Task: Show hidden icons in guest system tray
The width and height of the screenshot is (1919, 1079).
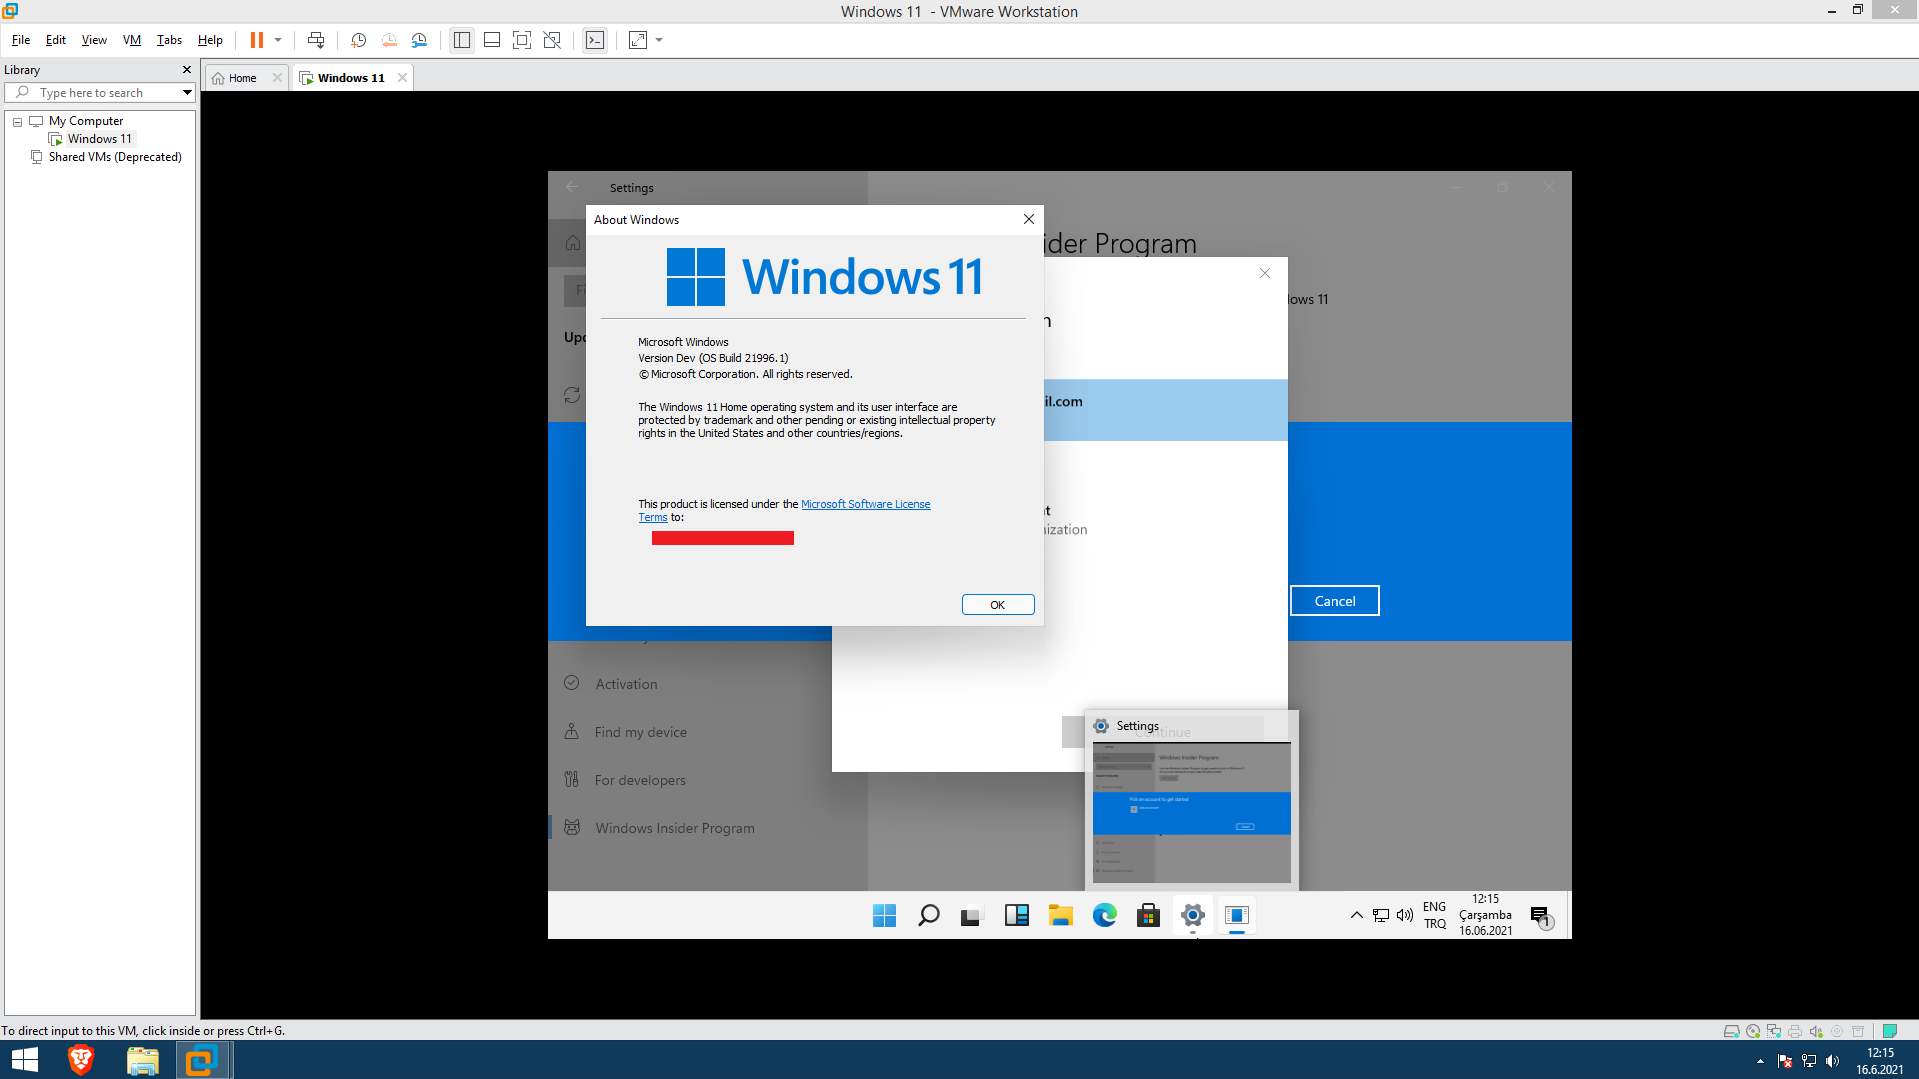Action: pos(1356,915)
